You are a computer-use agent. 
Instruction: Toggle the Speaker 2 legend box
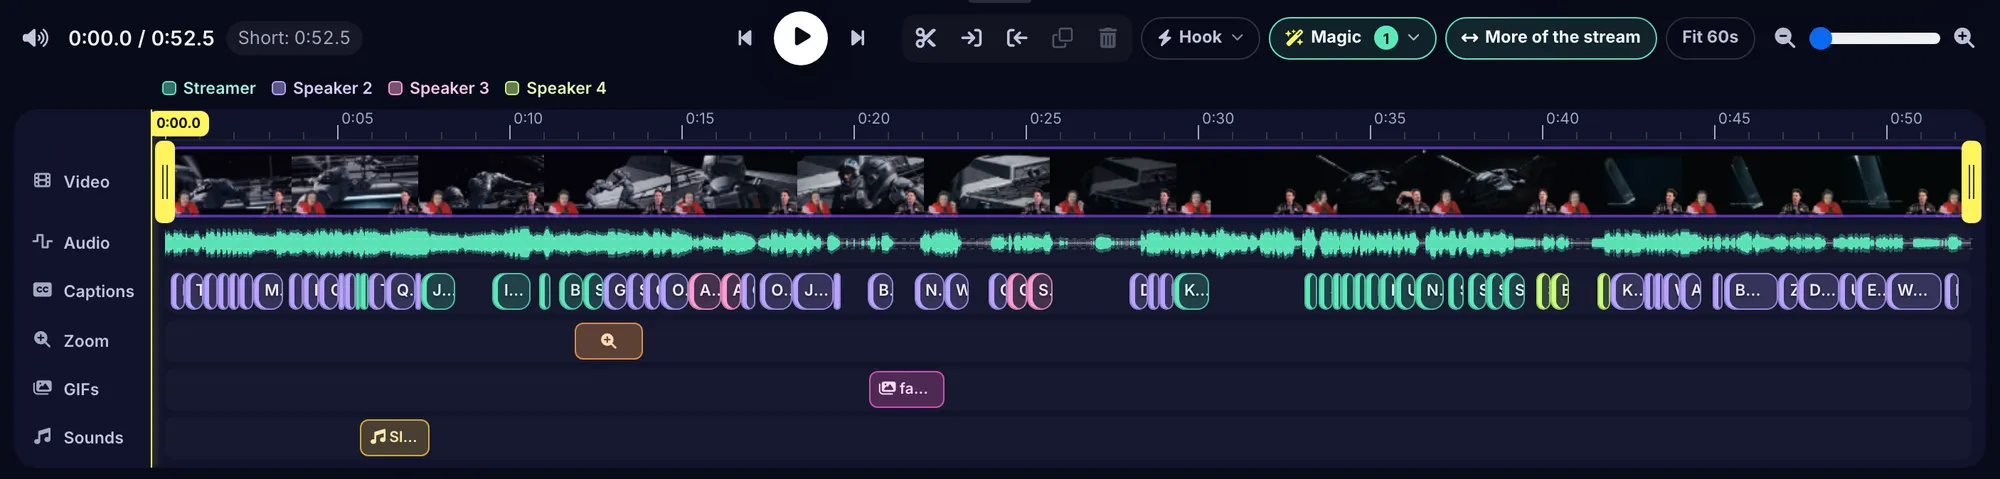(x=279, y=88)
